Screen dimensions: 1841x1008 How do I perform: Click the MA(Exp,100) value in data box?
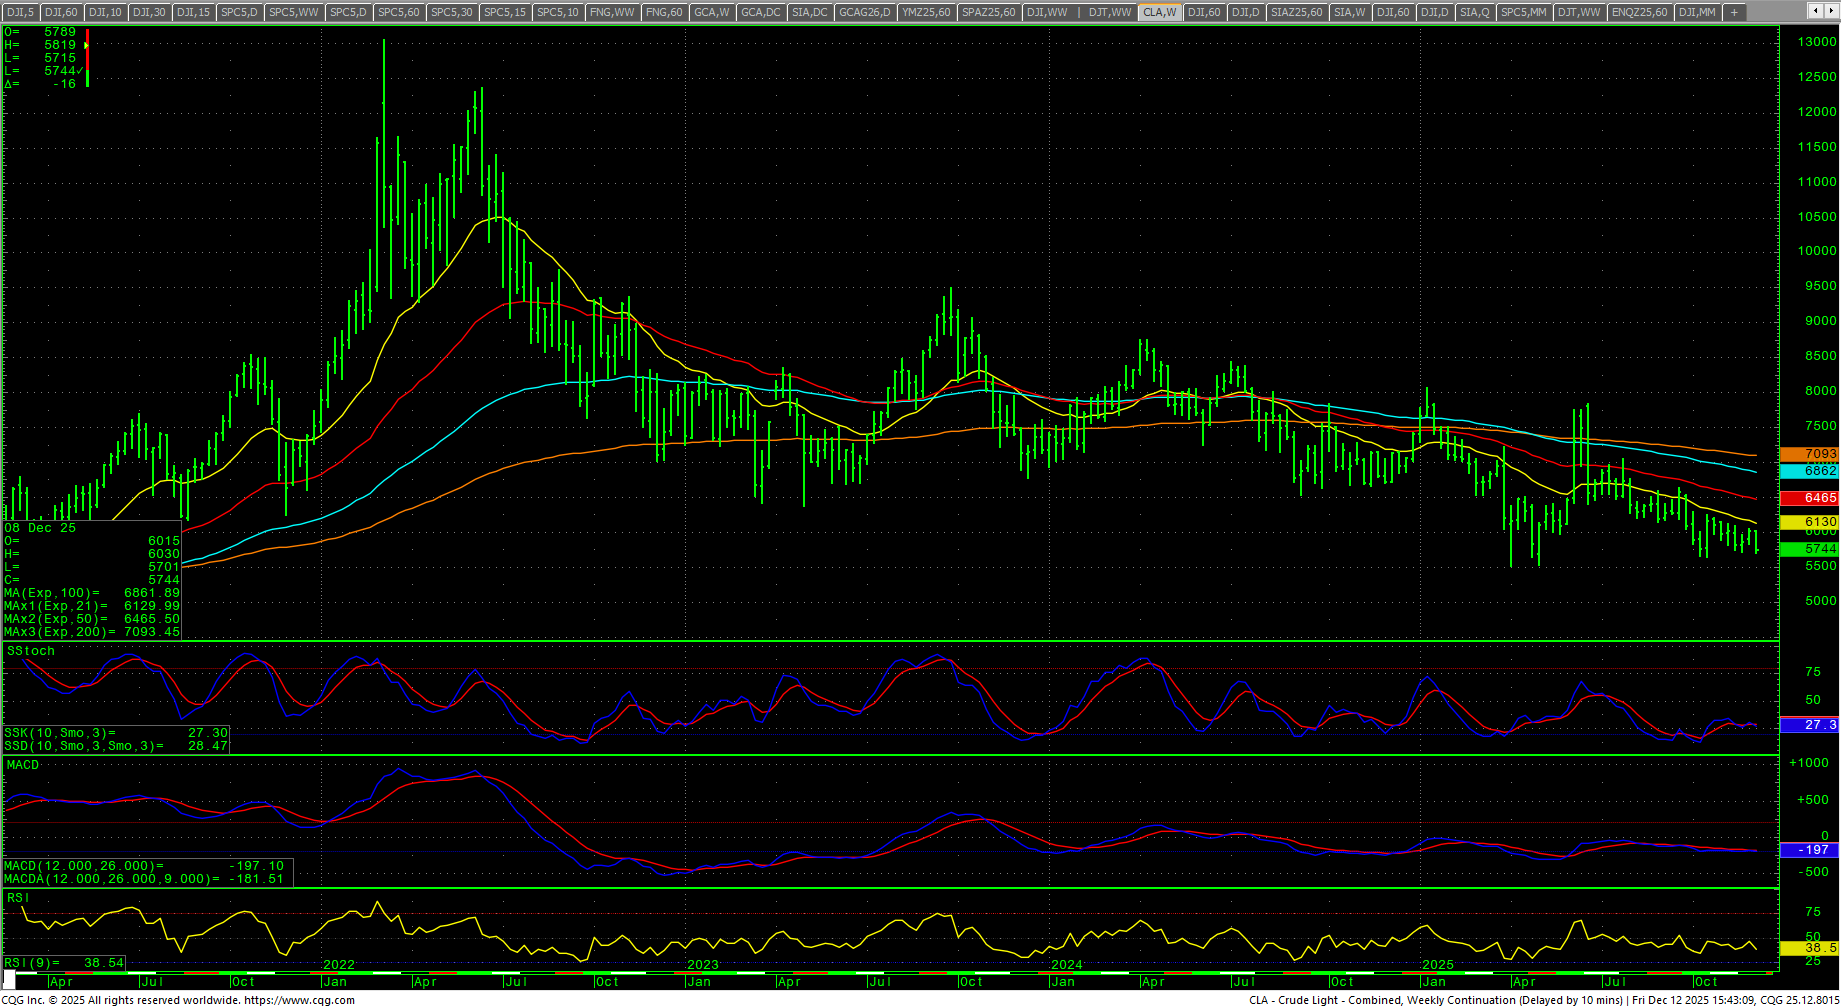[x=151, y=593]
